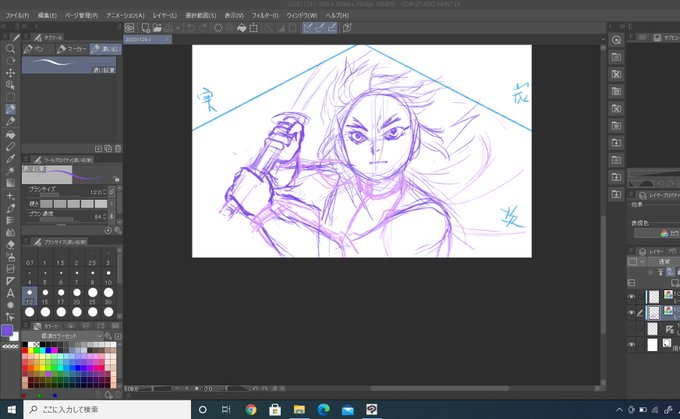The image size is (680, 419).
Task: Show the hidden third layer via visibility cell
Action: 631,329
